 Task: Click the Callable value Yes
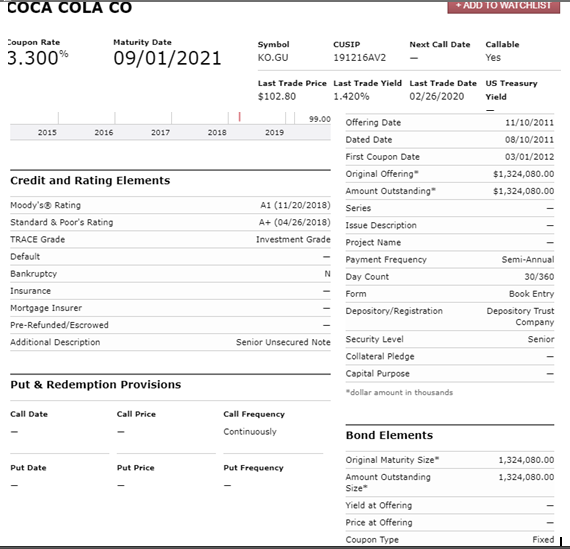[493, 57]
